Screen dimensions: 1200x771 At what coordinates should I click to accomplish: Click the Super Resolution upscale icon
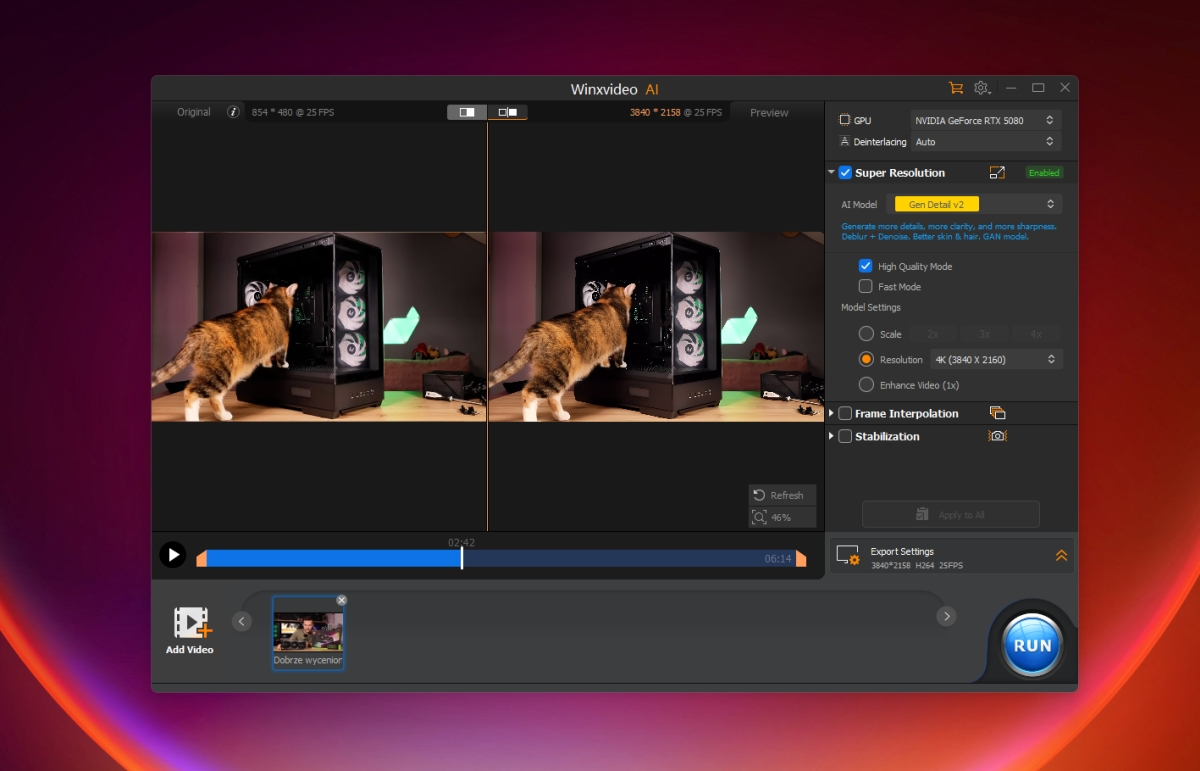tap(997, 173)
